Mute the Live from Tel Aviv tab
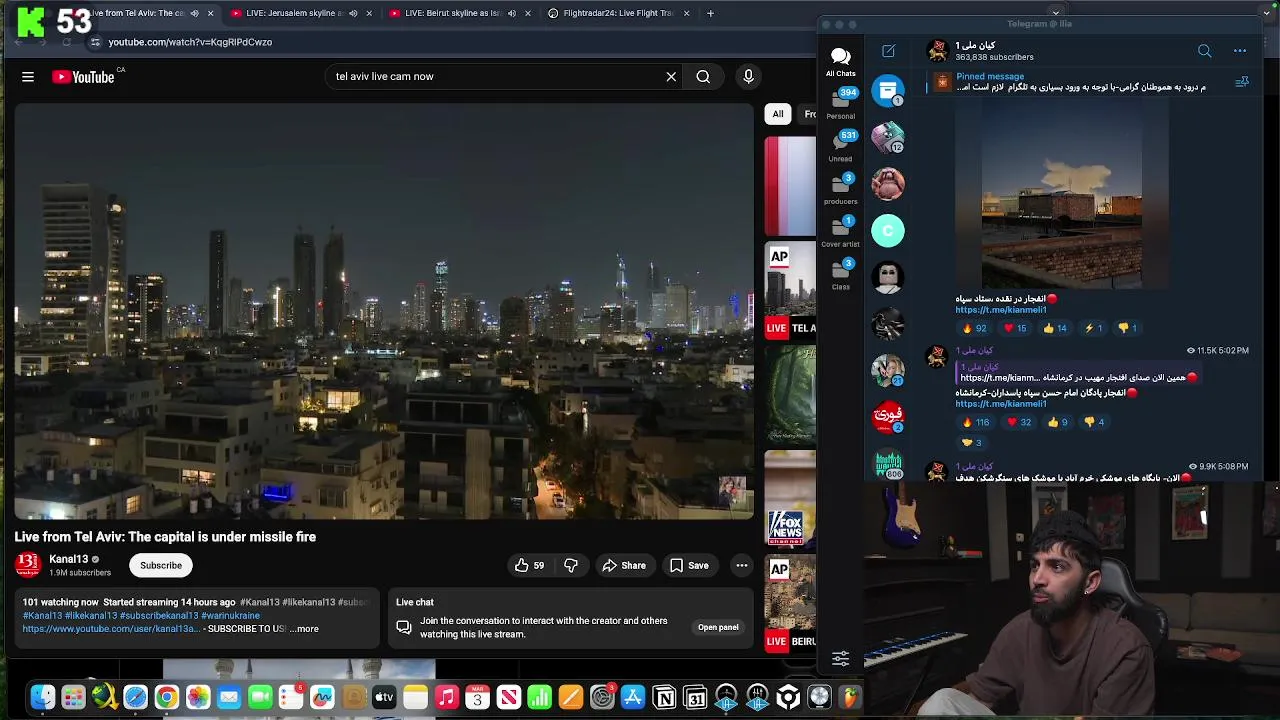Viewport: 1280px width, 720px height. [194, 13]
